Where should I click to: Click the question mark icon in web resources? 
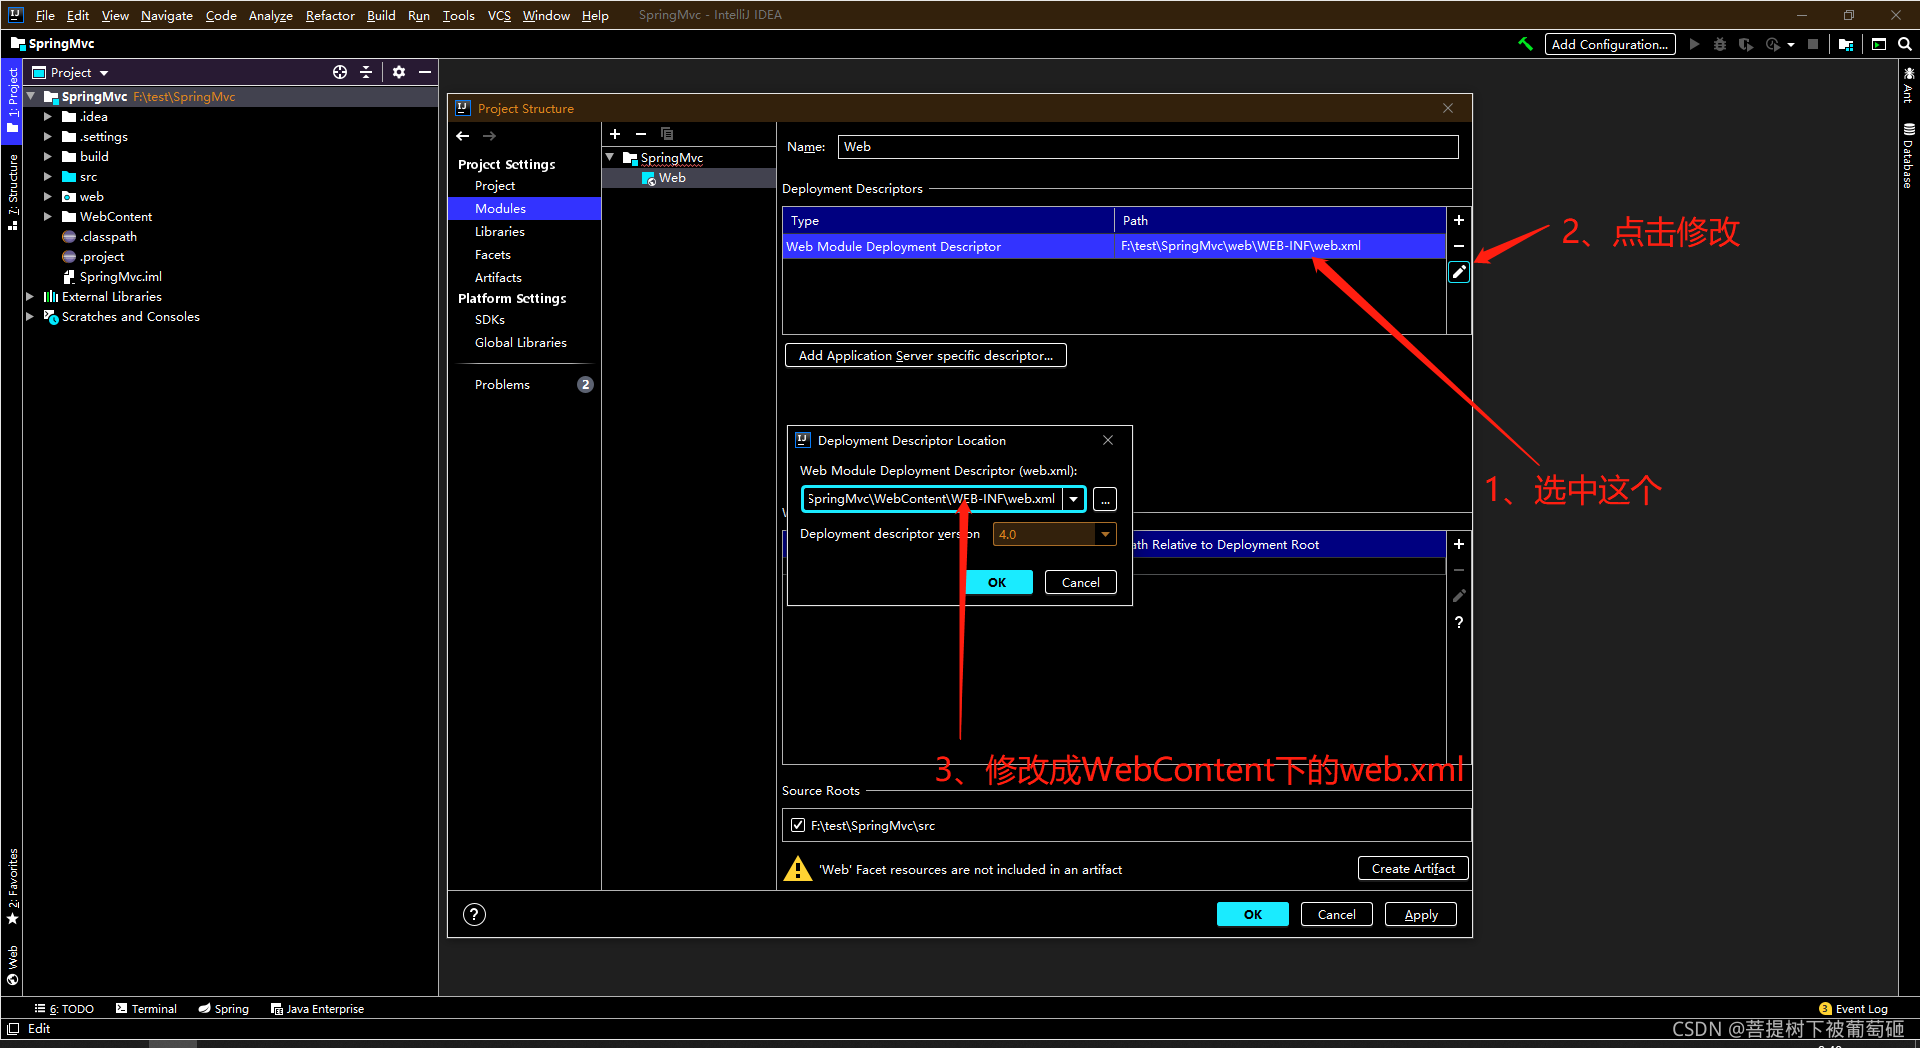pyautogui.click(x=1459, y=622)
